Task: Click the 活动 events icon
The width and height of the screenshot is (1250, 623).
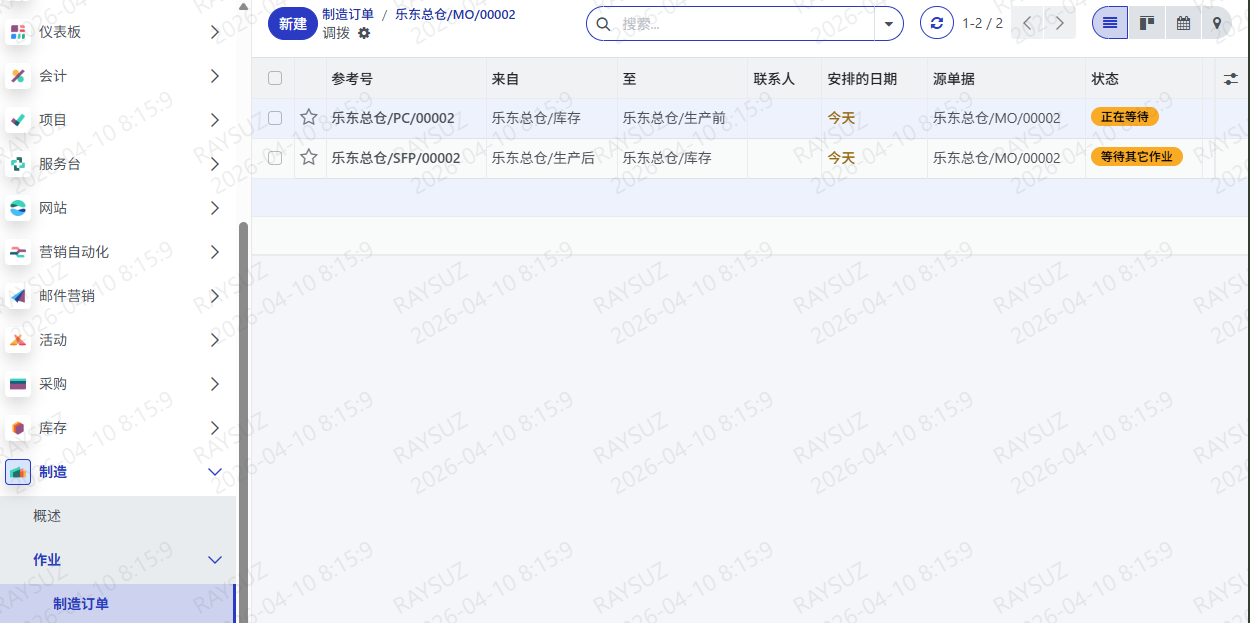Action: point(18,340)
